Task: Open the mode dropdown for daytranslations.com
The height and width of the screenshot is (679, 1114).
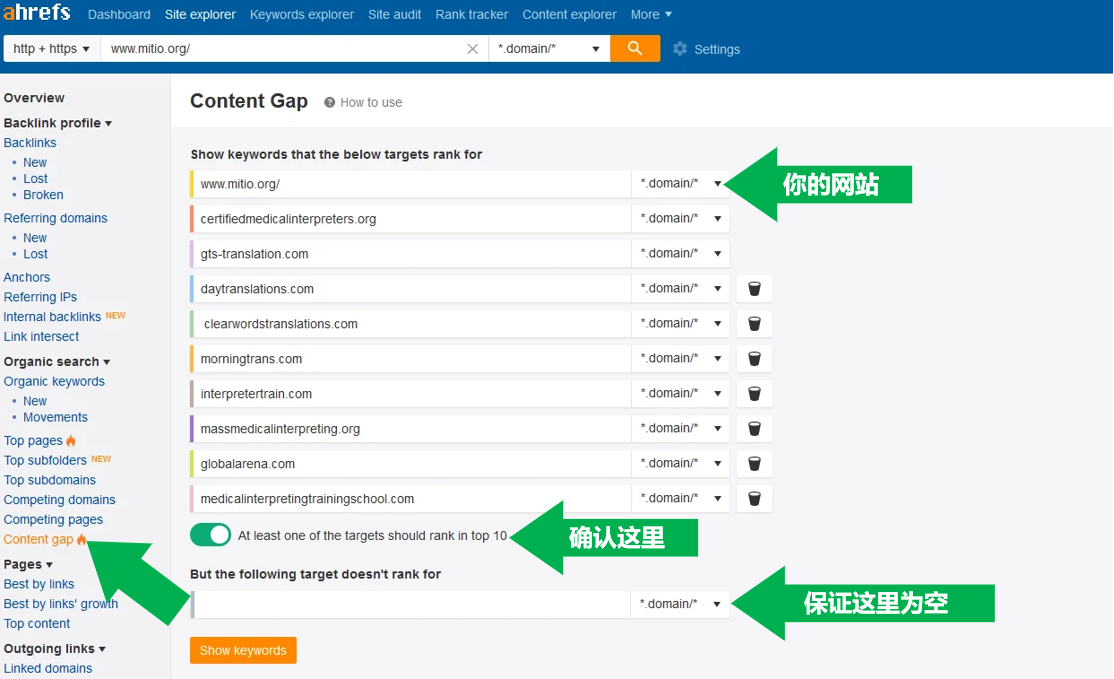Action: (x=680, y=288)
